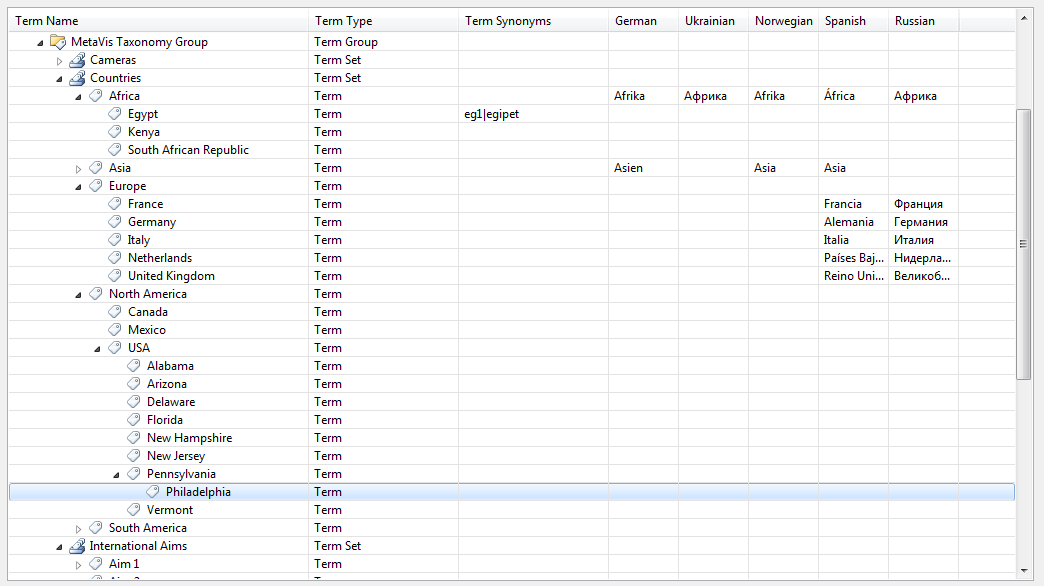Select the Egypt synonyms cell eg1|egipet
Screen dimensions: 1044x586
tap(492, 114)
